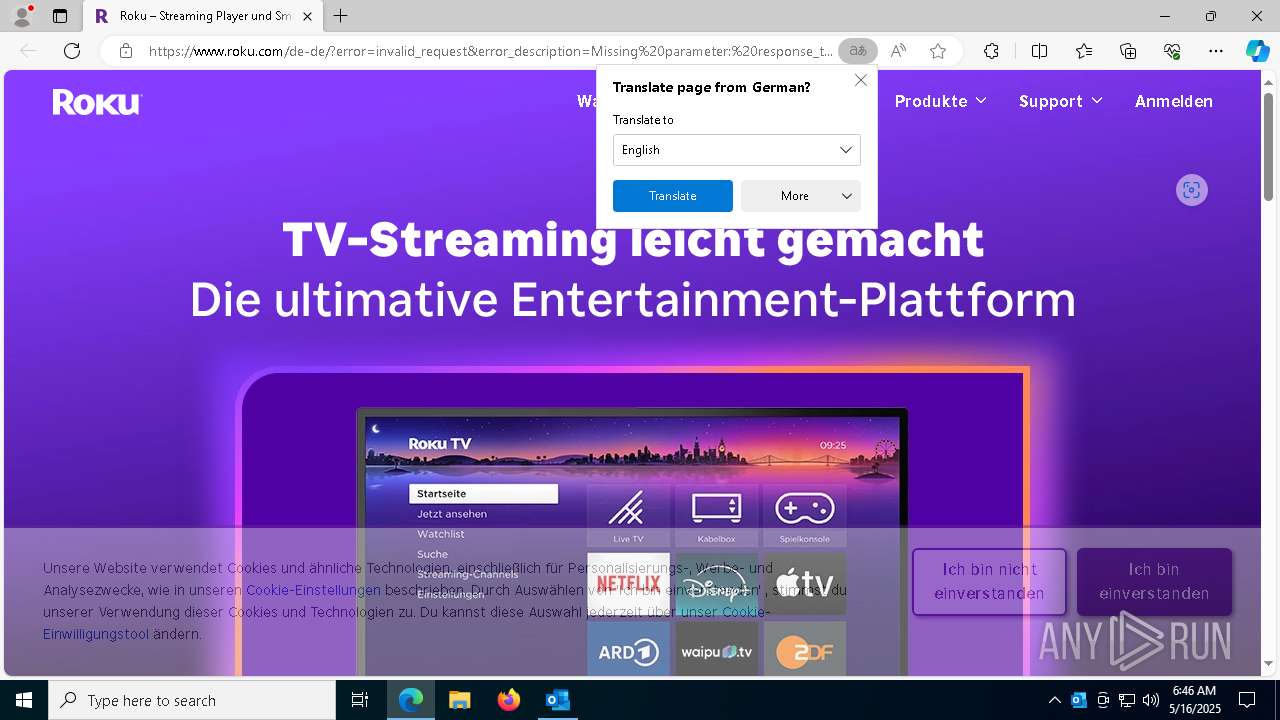Open the Collections icon
The height and width of the screenshot is (720, 1280).
pyautogui.click(x=1128, y=51)
